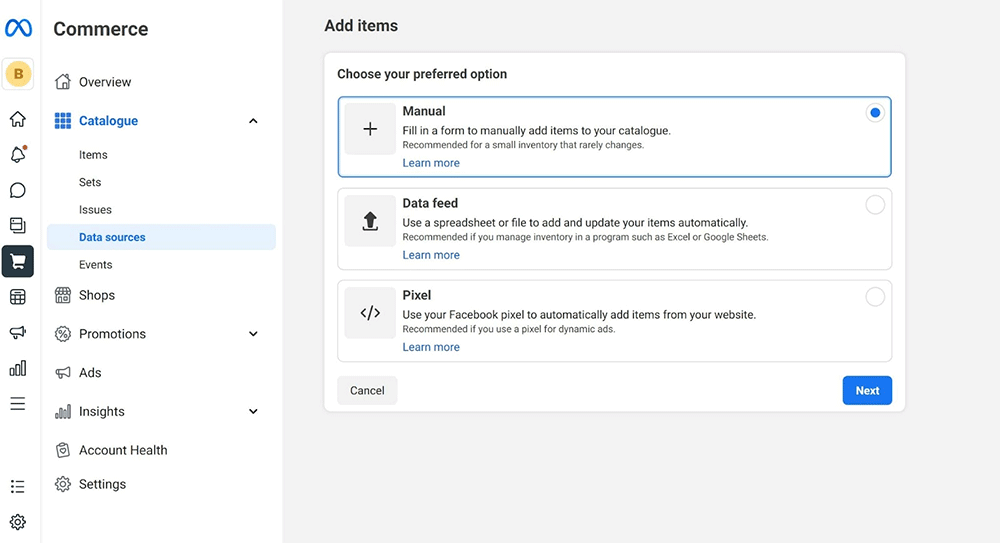Collapse the Catalogue section chevron
Screen dimensions: 1000x543
(x=253, y=121)
